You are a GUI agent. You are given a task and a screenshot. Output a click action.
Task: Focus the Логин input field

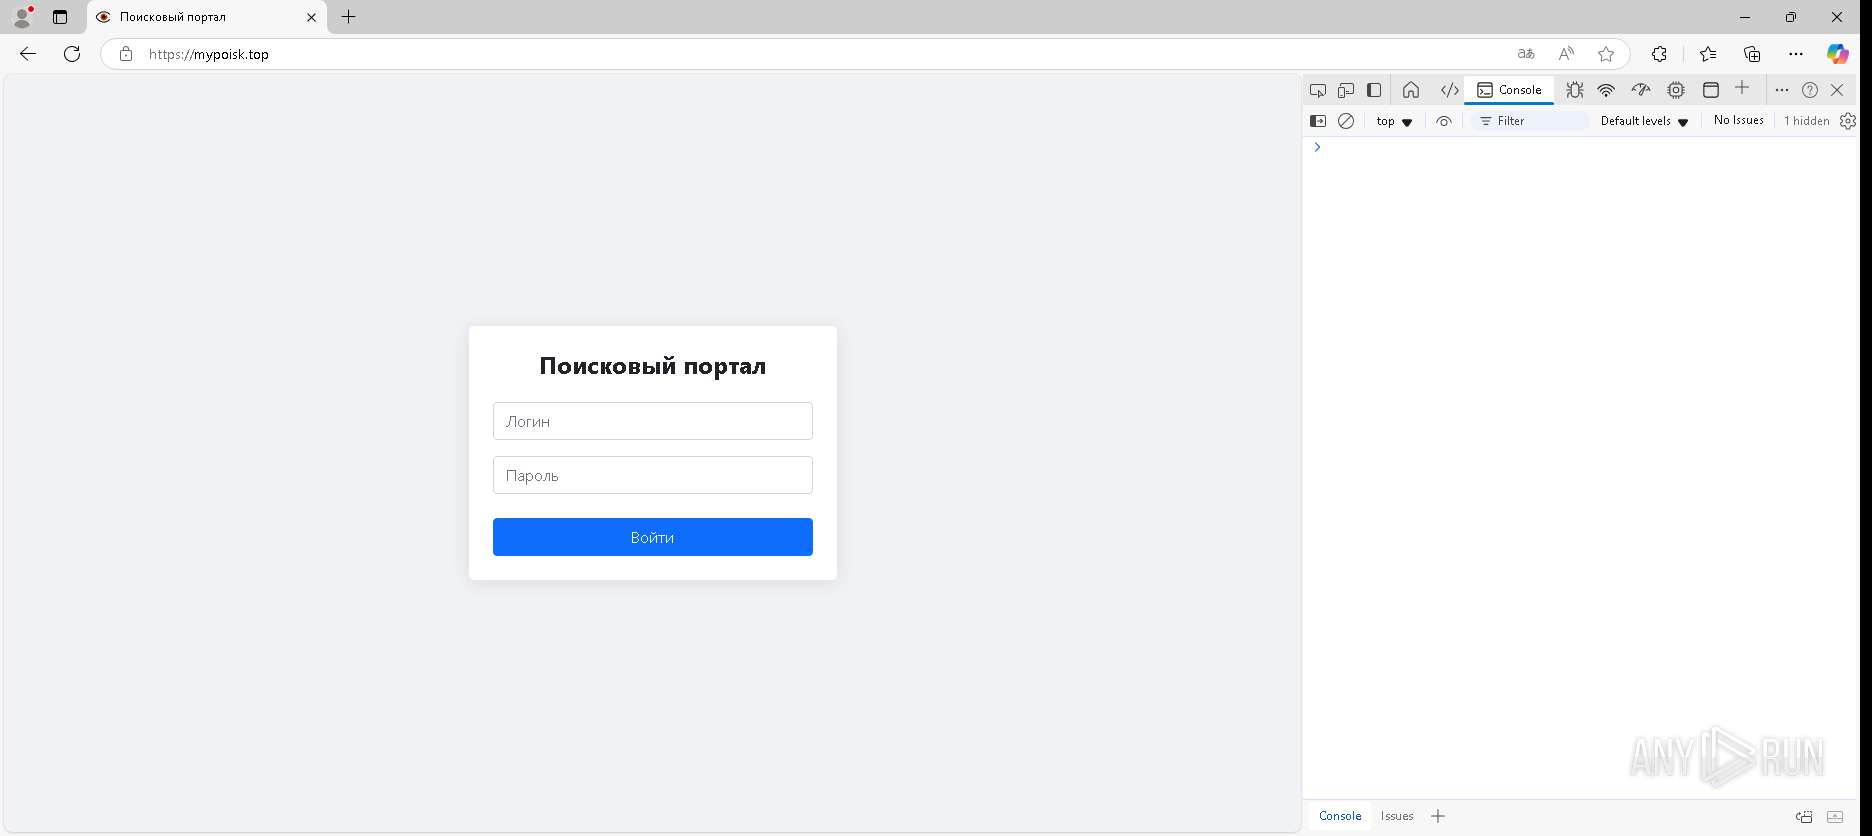tap(653, 421)
